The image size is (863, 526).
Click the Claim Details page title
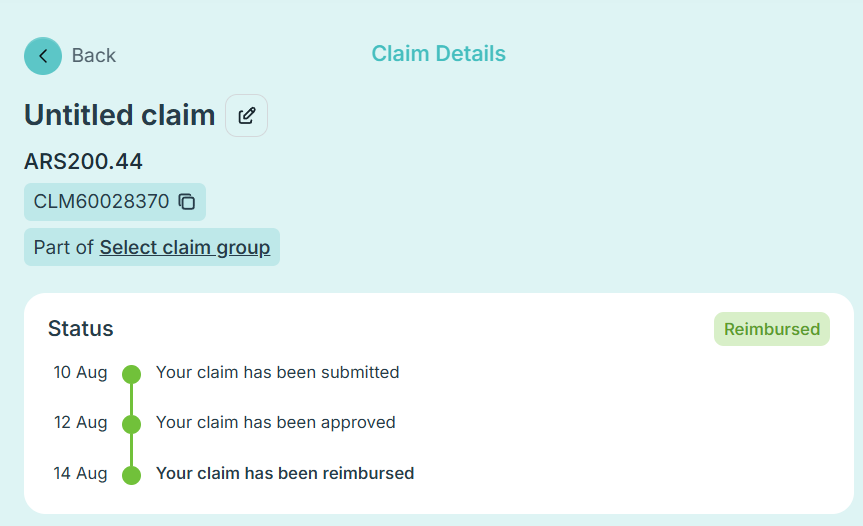(438, 54)
